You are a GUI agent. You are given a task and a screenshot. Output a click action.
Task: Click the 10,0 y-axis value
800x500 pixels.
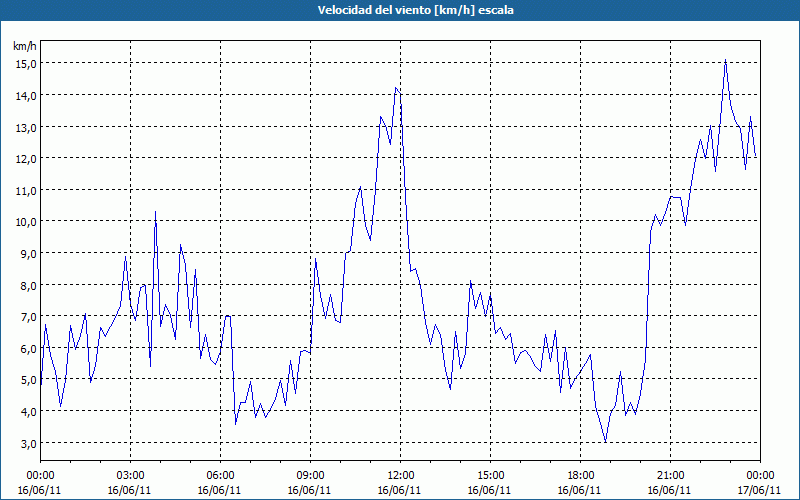point(25,221)
